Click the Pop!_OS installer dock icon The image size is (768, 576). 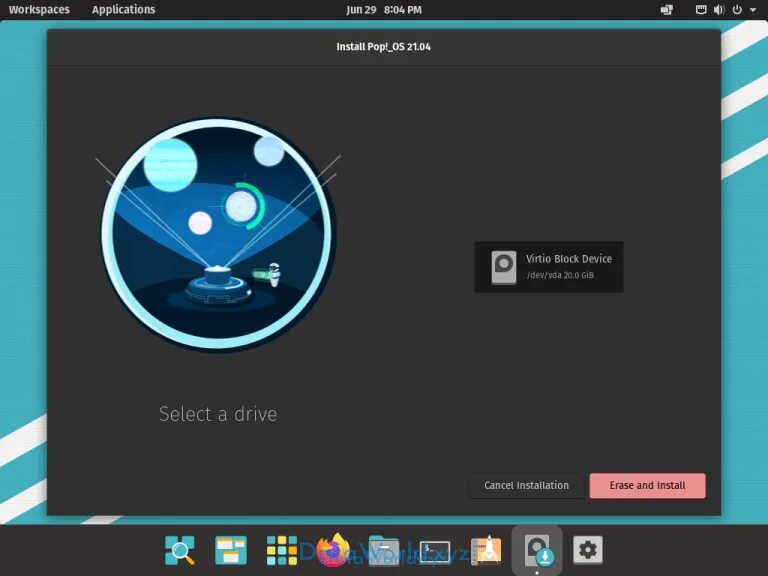(537, 550)
